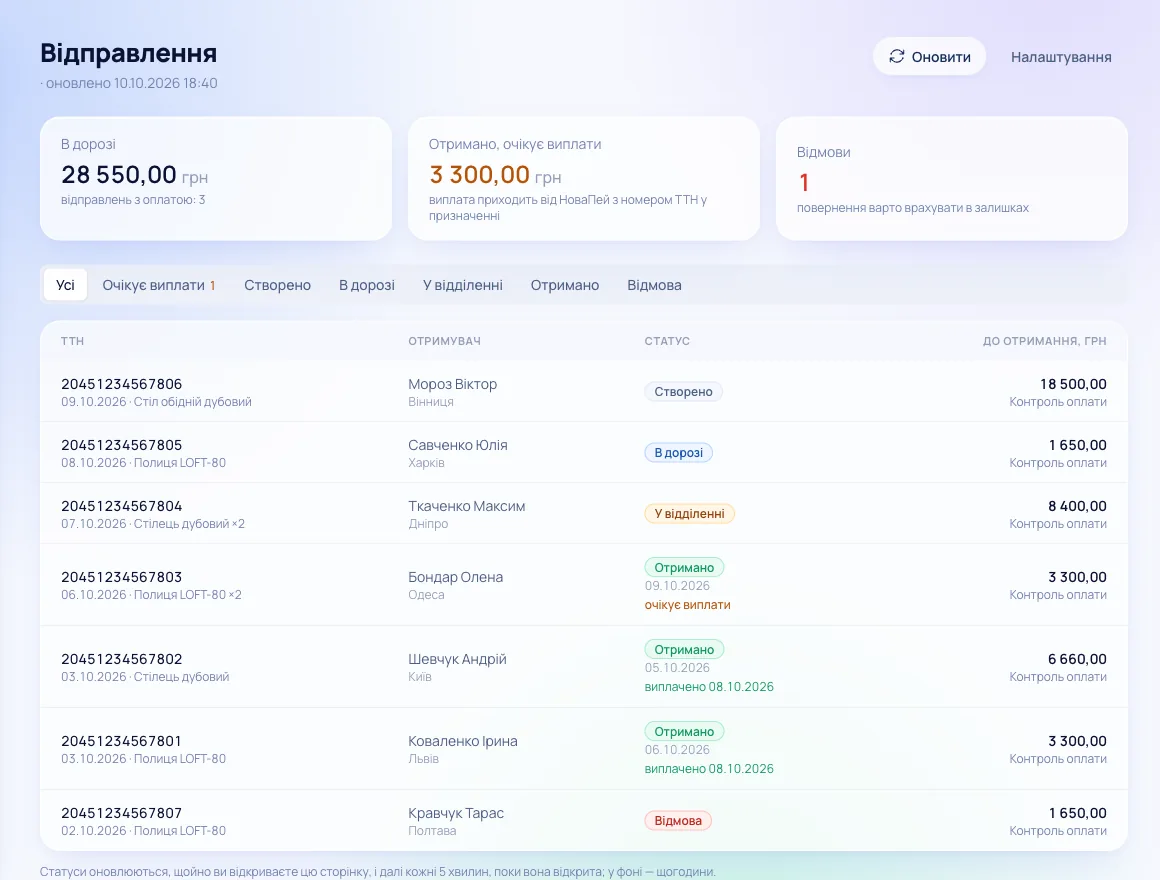Click TTH number 20451234567804
This screenshot has width=1160, height=880.
click(x=121, y=506)
